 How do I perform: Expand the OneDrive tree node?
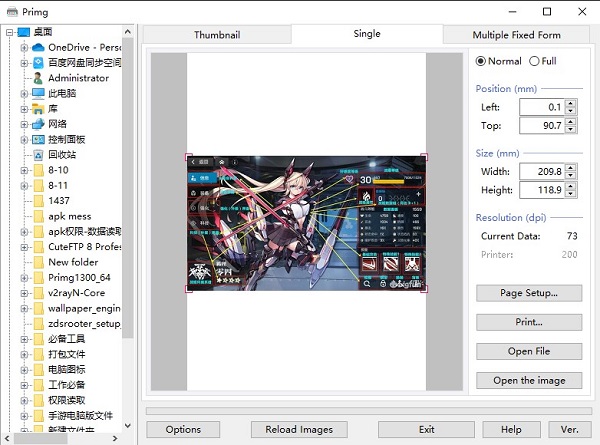pos(24,48)
